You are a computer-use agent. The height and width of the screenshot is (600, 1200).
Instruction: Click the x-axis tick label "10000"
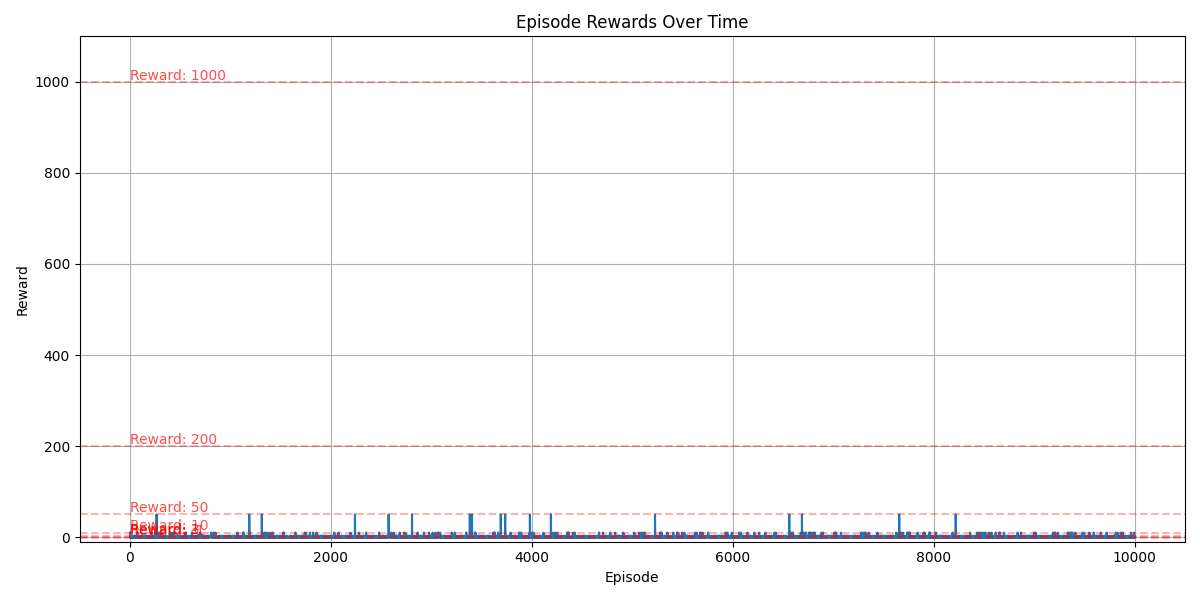(1135, 557)
